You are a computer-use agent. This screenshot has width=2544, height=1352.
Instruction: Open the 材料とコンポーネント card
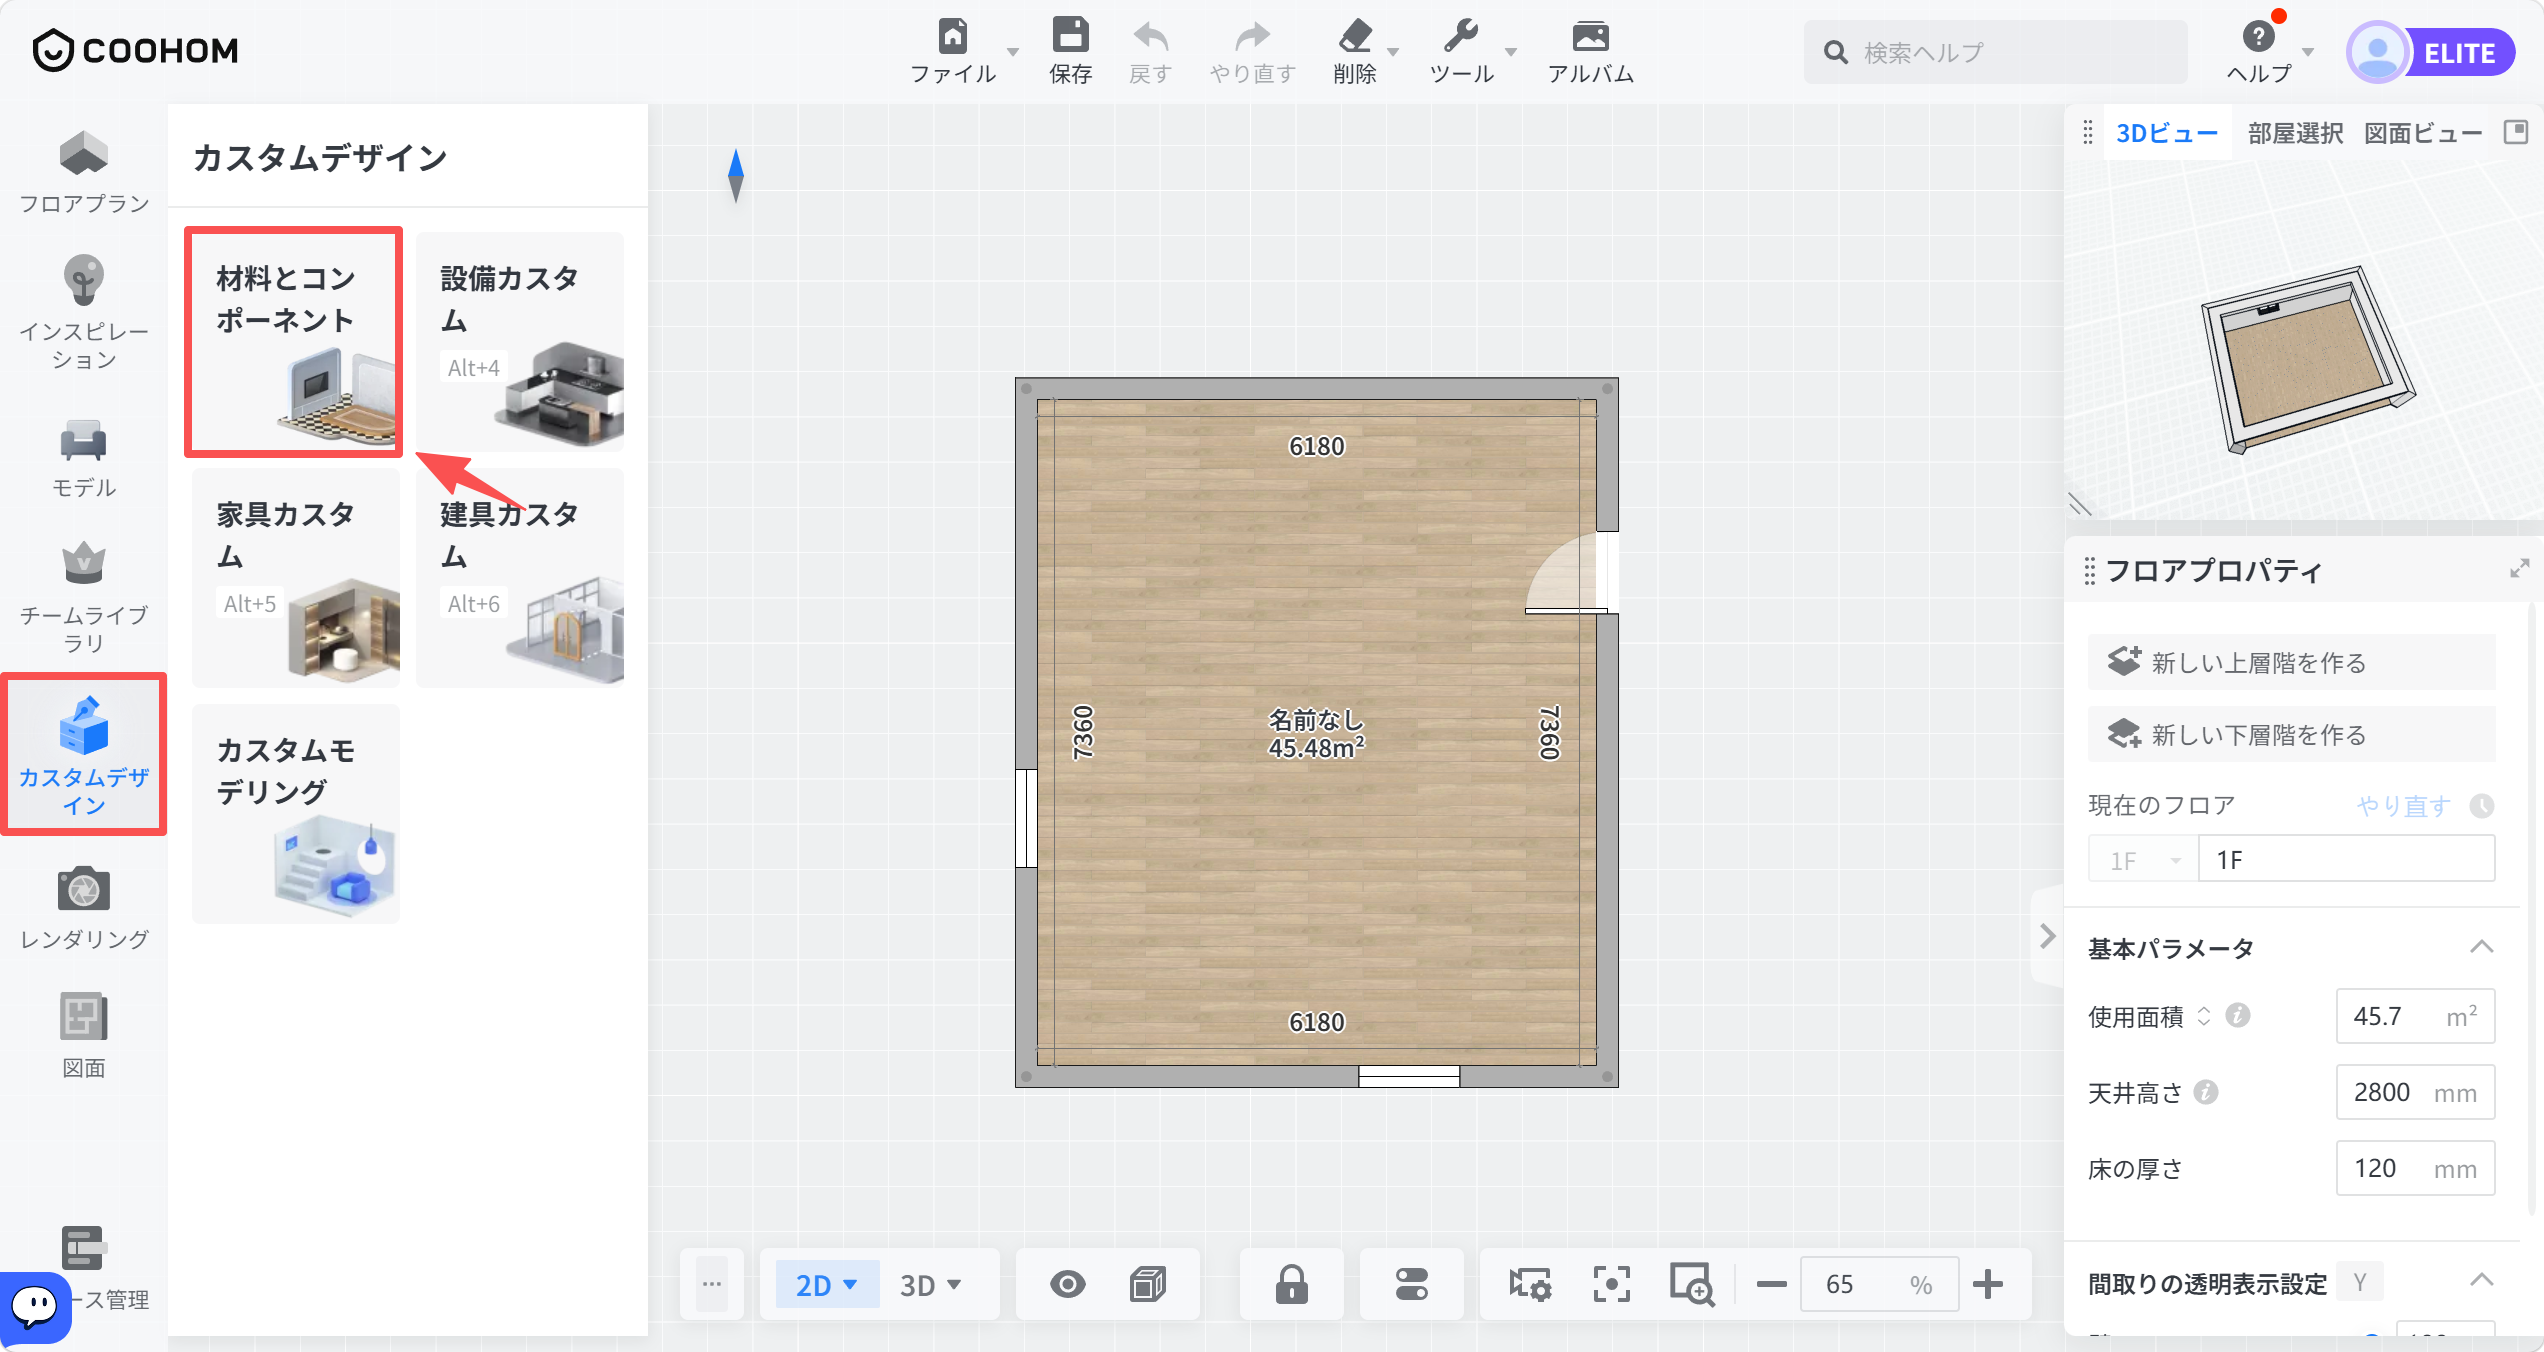tap(294, 342)
